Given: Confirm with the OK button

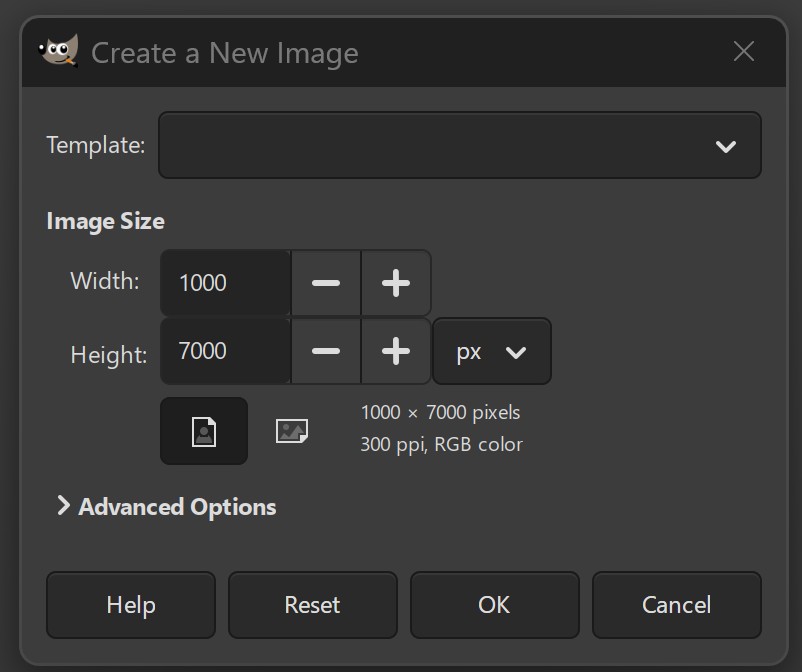Looking at the screenshot, I should pos(494,605).
